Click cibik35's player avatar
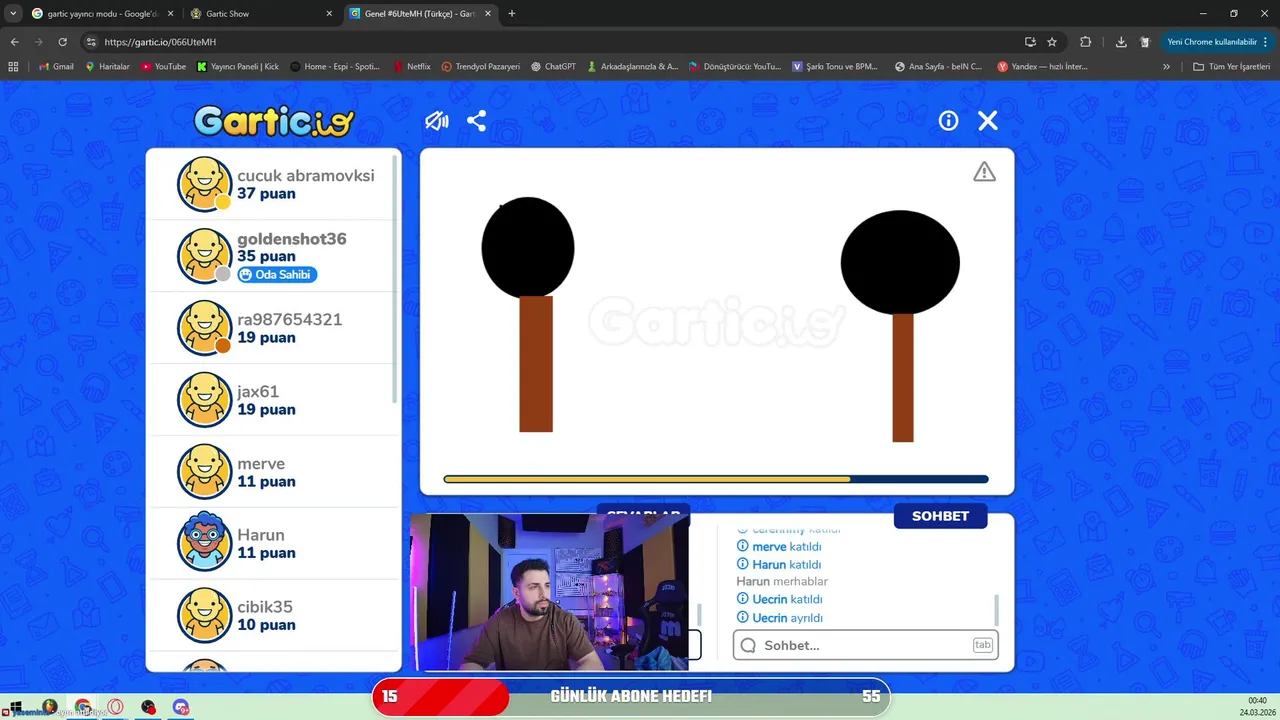Viewport: 1280px width, 720px height. (x=205, y=615)
